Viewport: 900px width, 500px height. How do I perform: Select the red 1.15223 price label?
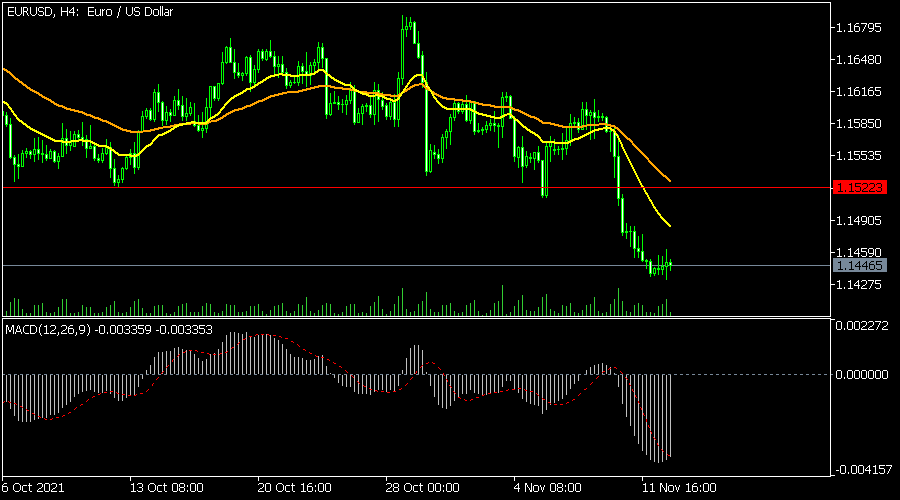coord(859,187)
